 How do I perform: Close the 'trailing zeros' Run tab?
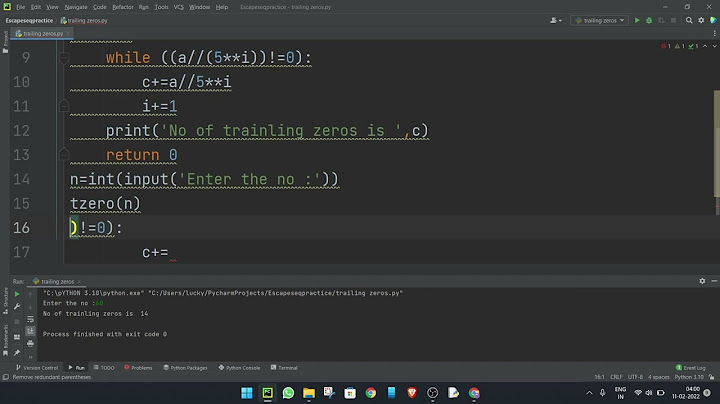79,281
